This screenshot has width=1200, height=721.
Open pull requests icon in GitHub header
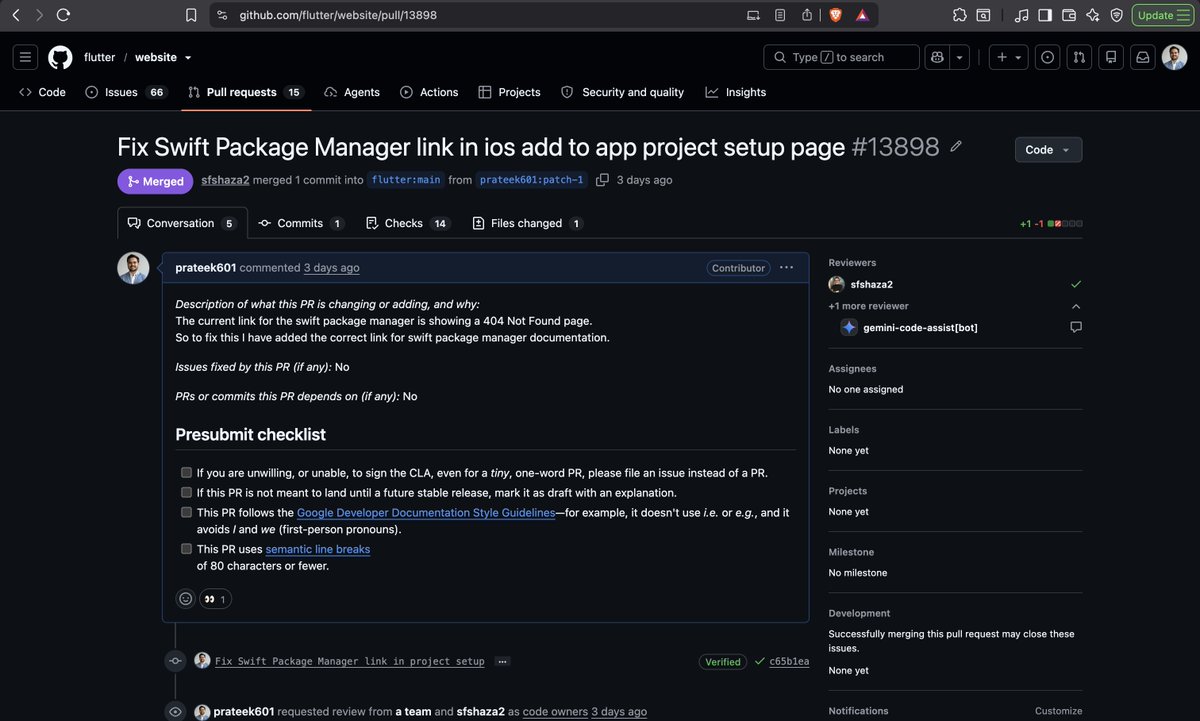coord(1079,57)
